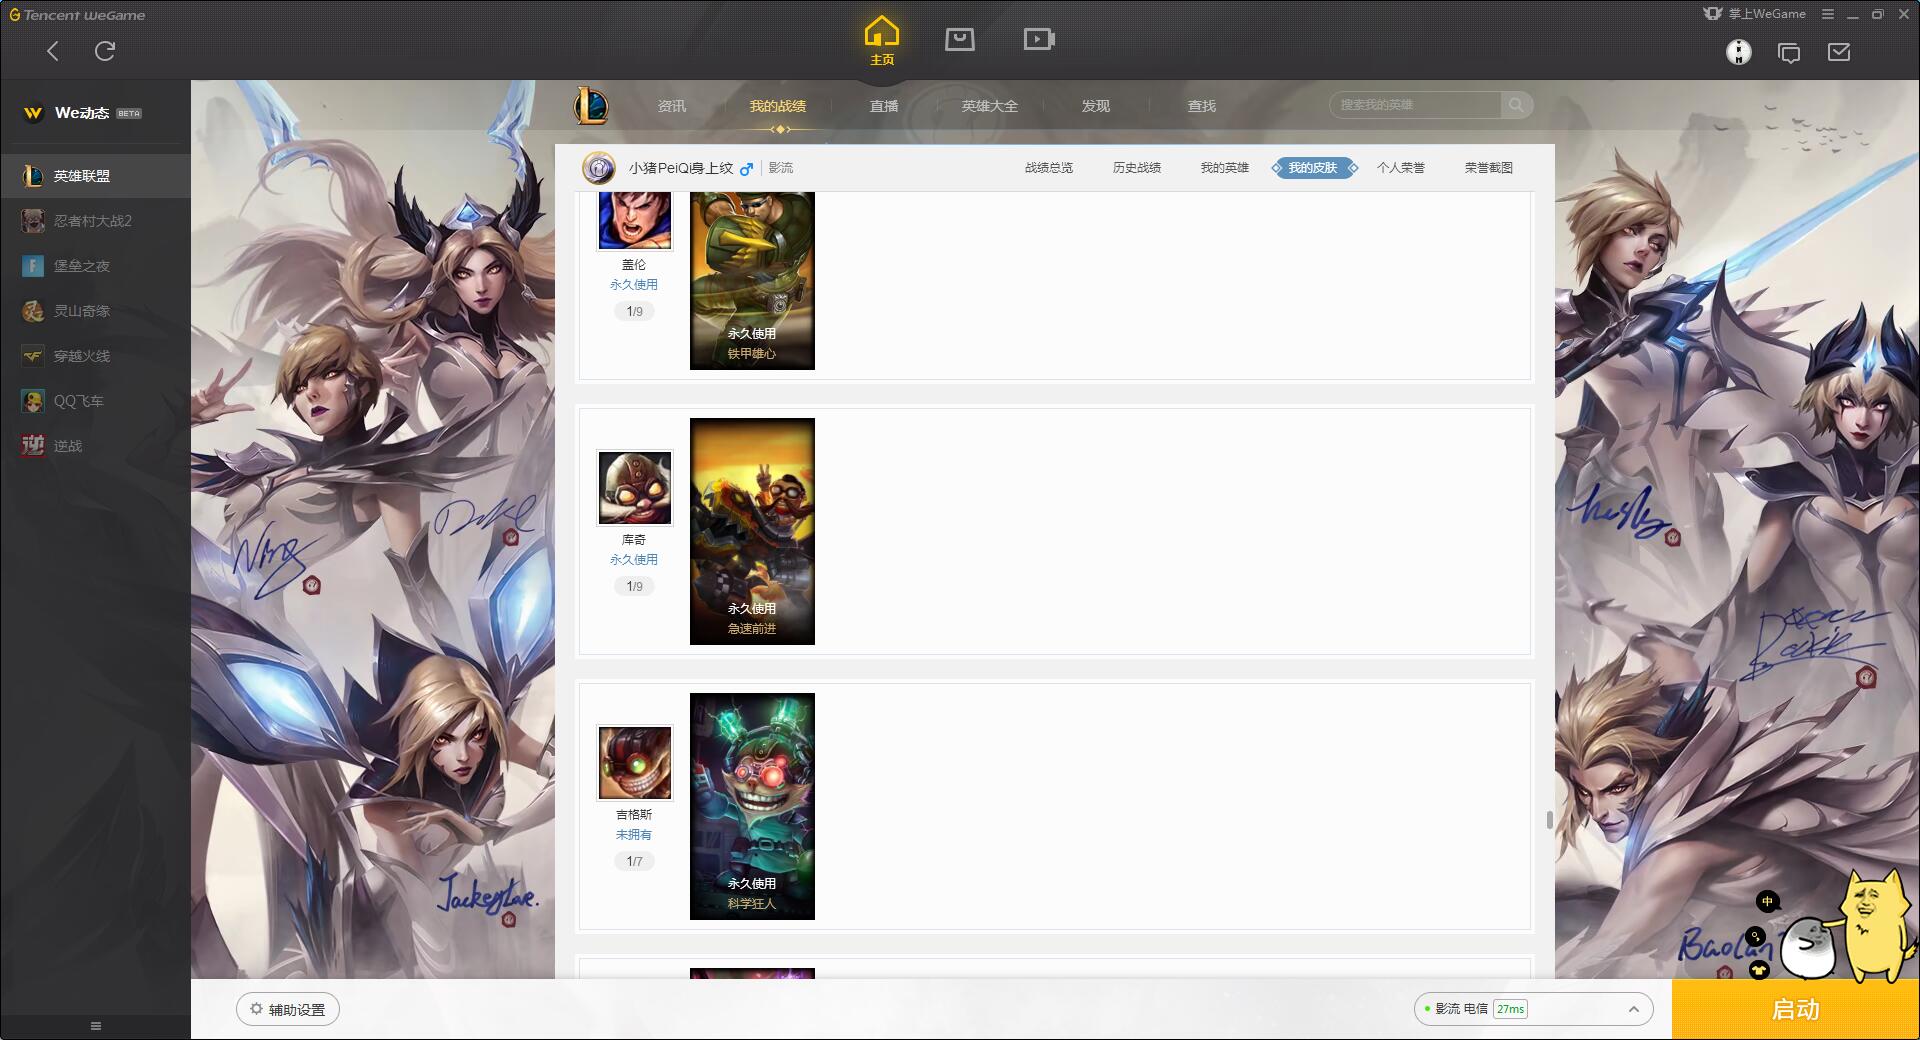This screenshot has height=1040, width=1920.
Task: Click 库奇 1/9 skin count badge
Action: click(634, 587)
